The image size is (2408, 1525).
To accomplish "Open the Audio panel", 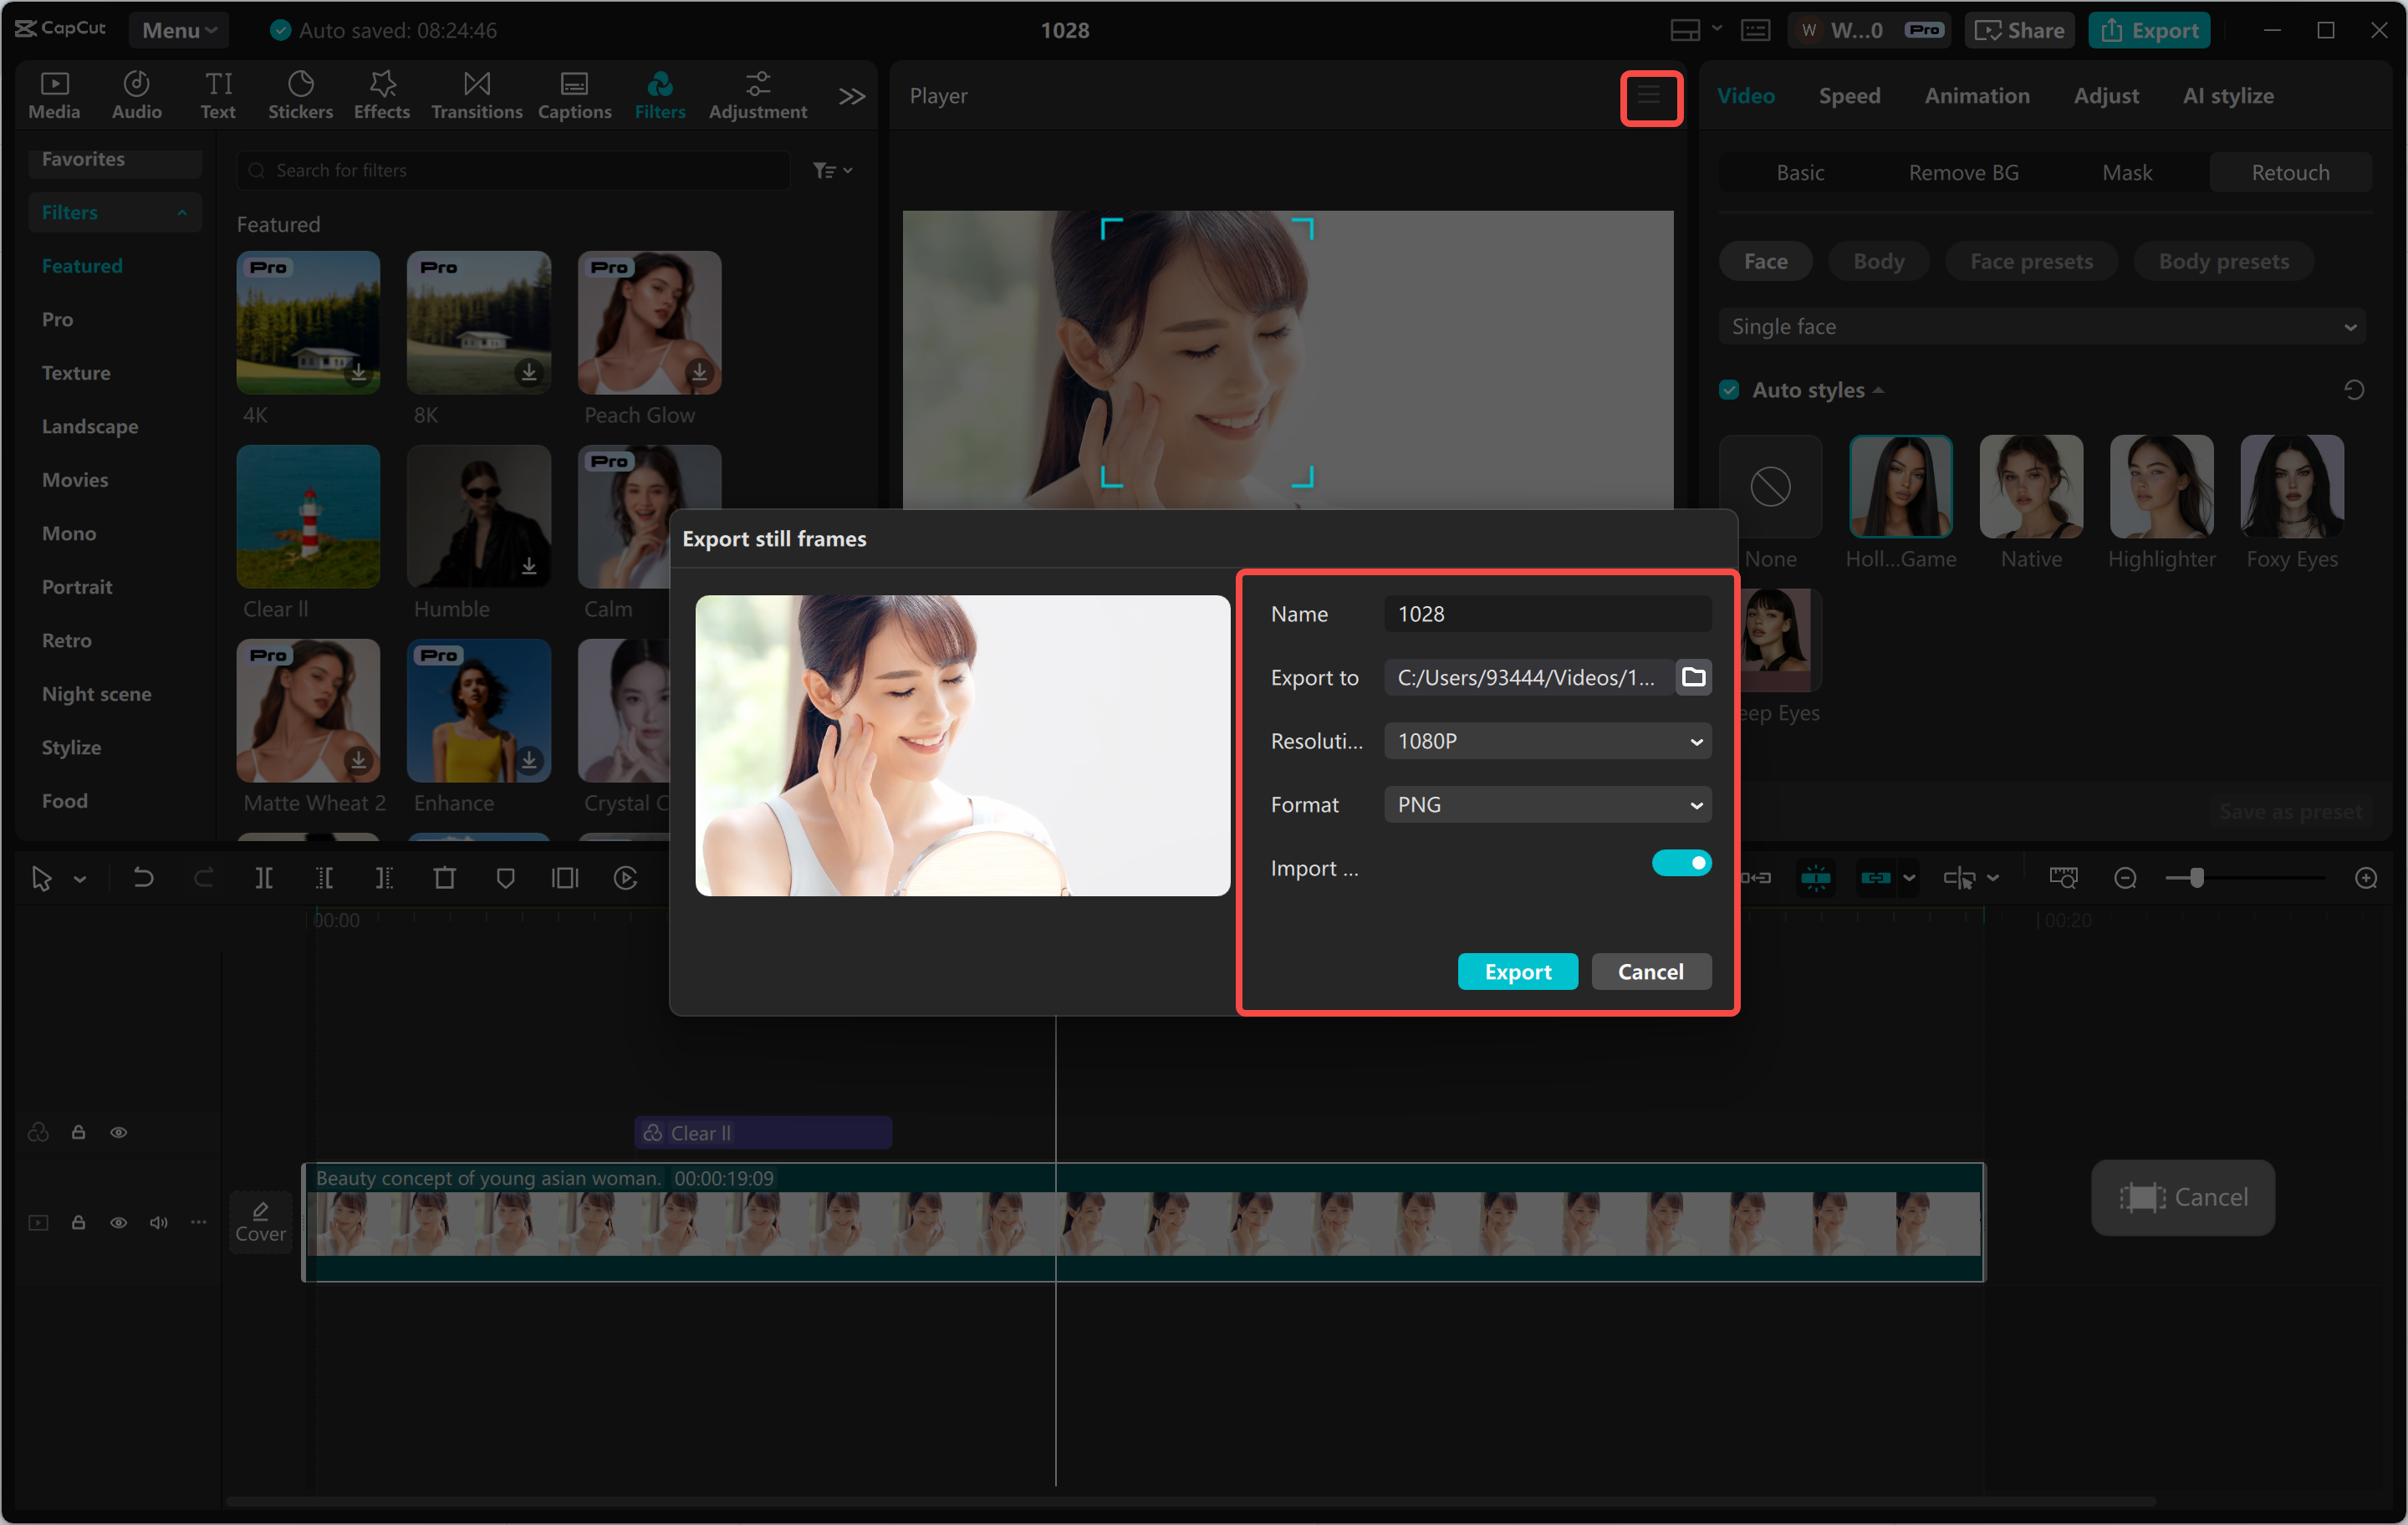I will tap(136, 94).
